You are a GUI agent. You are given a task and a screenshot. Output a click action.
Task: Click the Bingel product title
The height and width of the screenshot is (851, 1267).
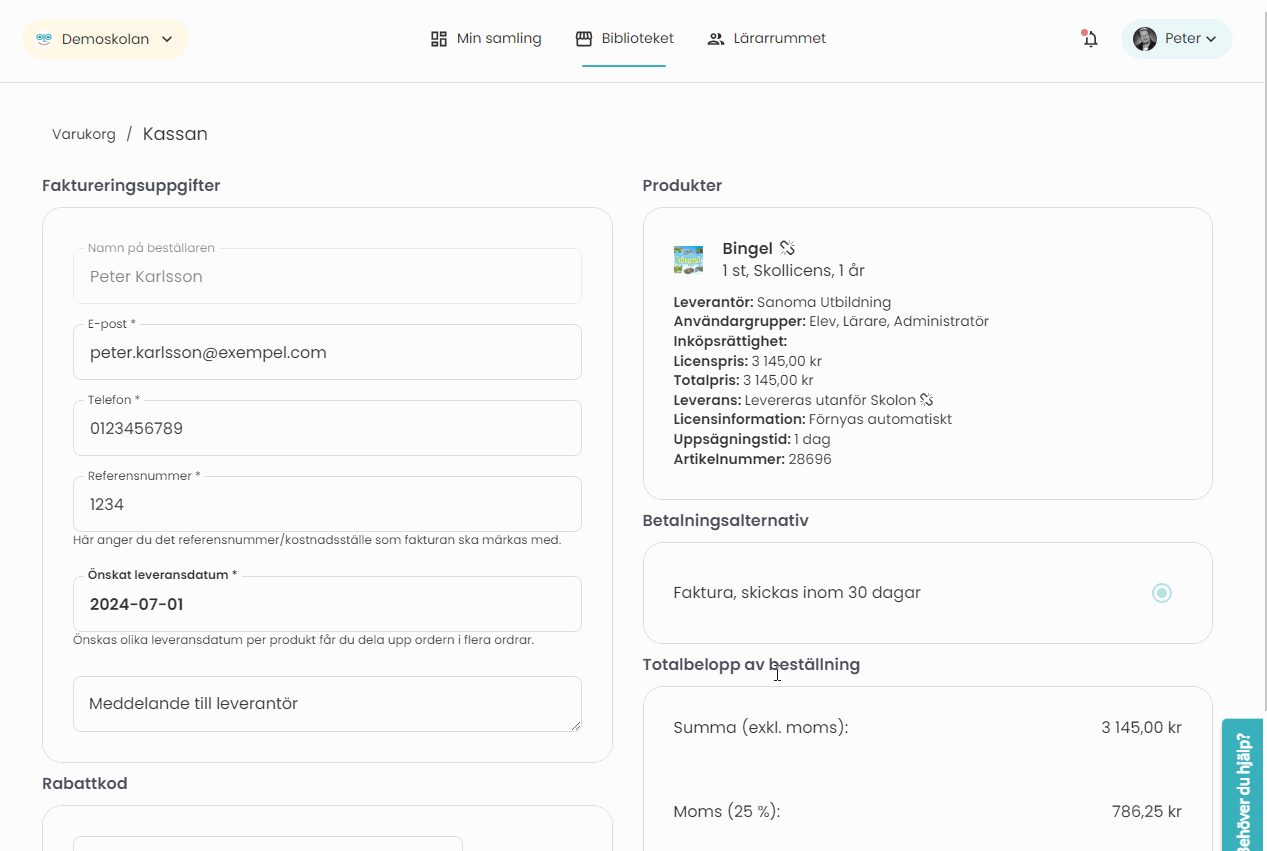coord(747,248)
